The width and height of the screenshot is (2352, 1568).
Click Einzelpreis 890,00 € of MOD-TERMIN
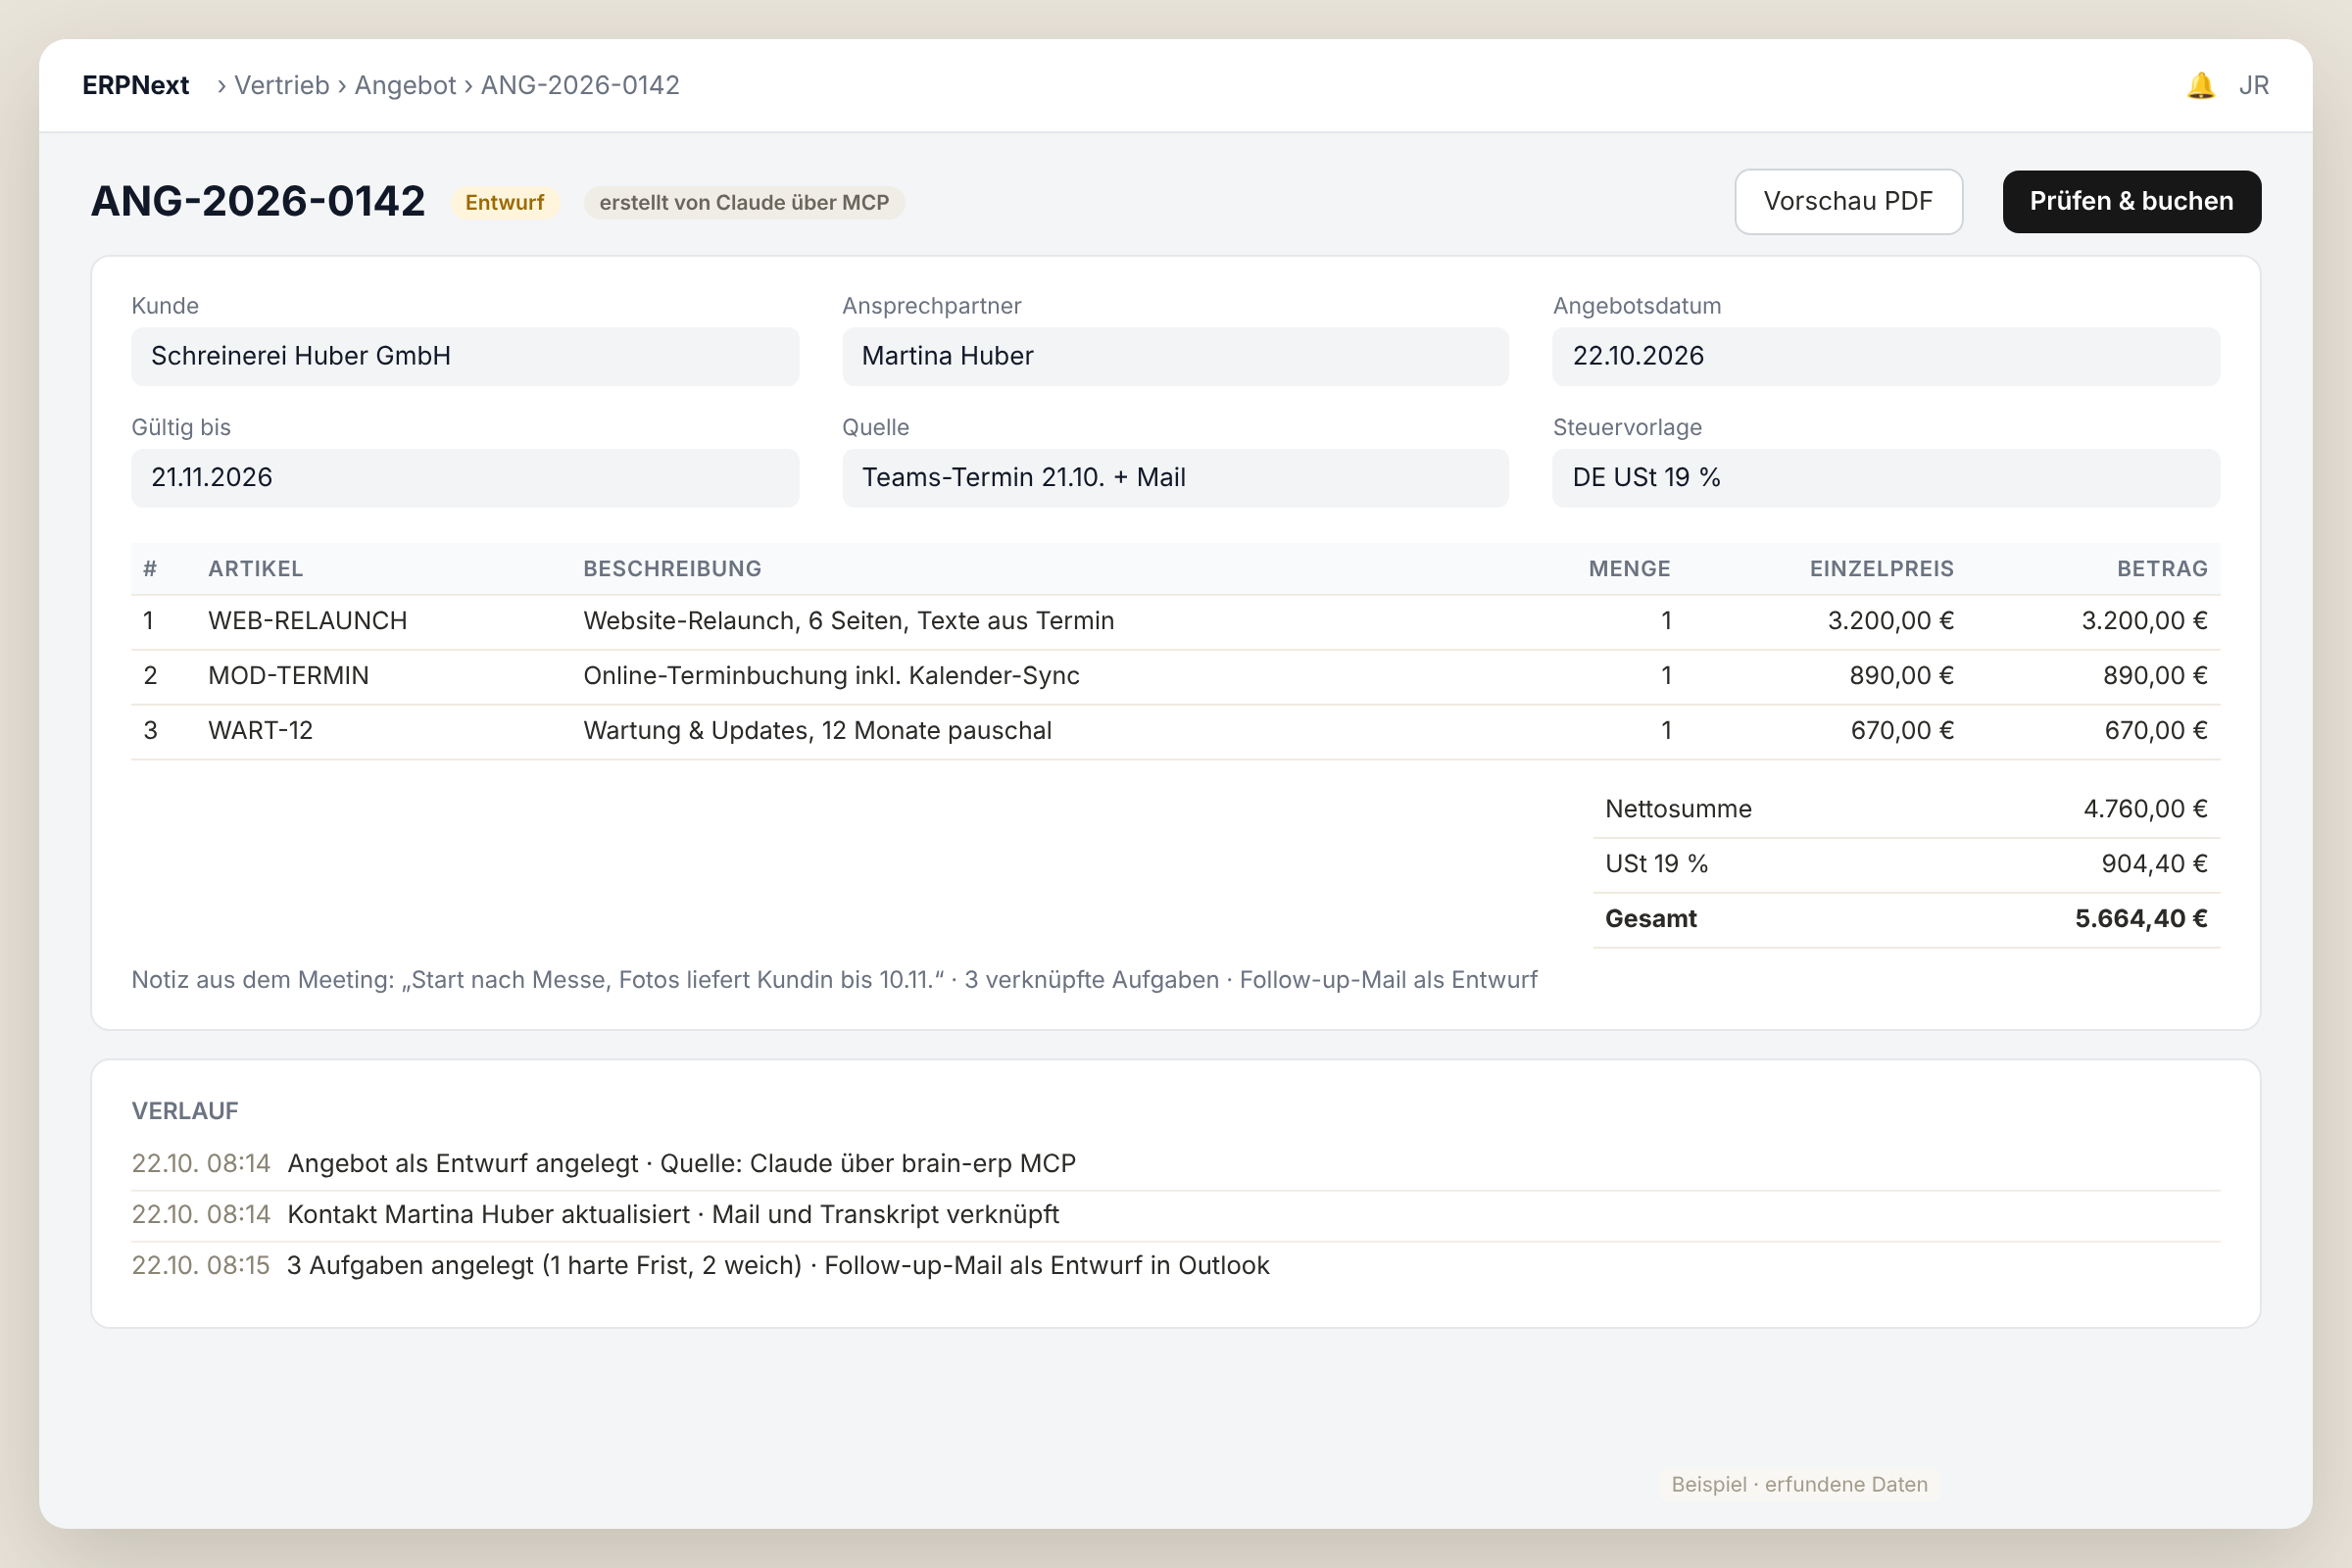[1901, 676]
